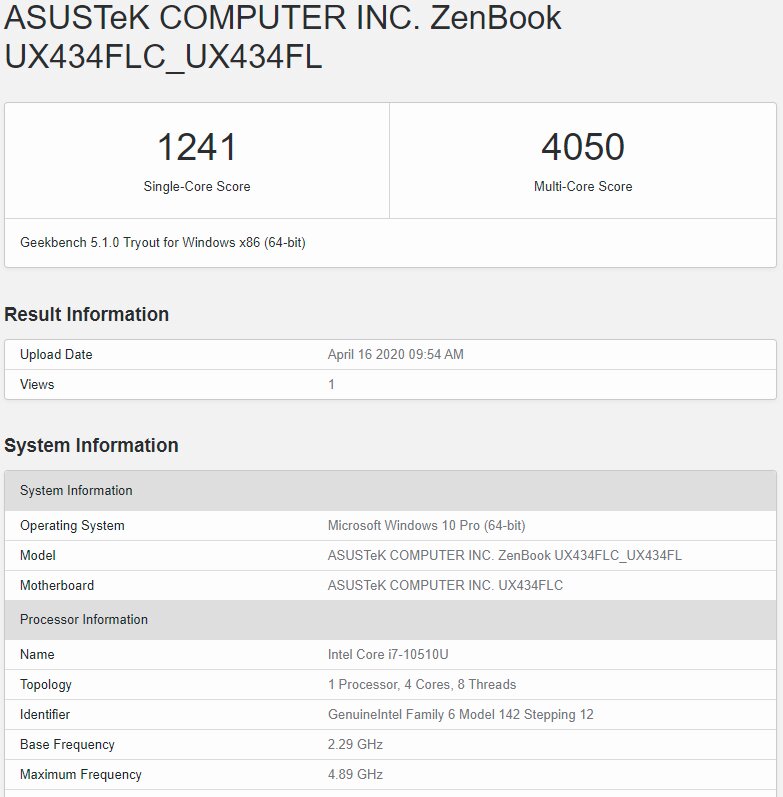Select the Upload Date value April 16 2020
This screenshot has height=797, width=783.
pos(396,354)
